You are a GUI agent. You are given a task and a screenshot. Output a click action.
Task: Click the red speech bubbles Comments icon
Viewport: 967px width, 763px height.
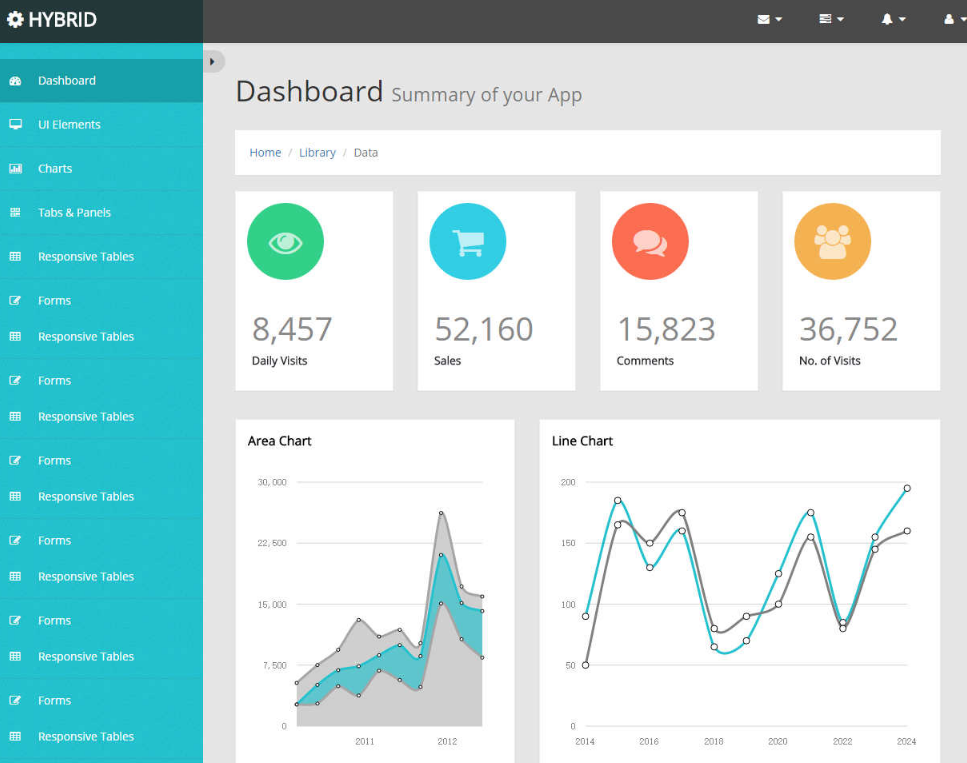coord(650,241)
